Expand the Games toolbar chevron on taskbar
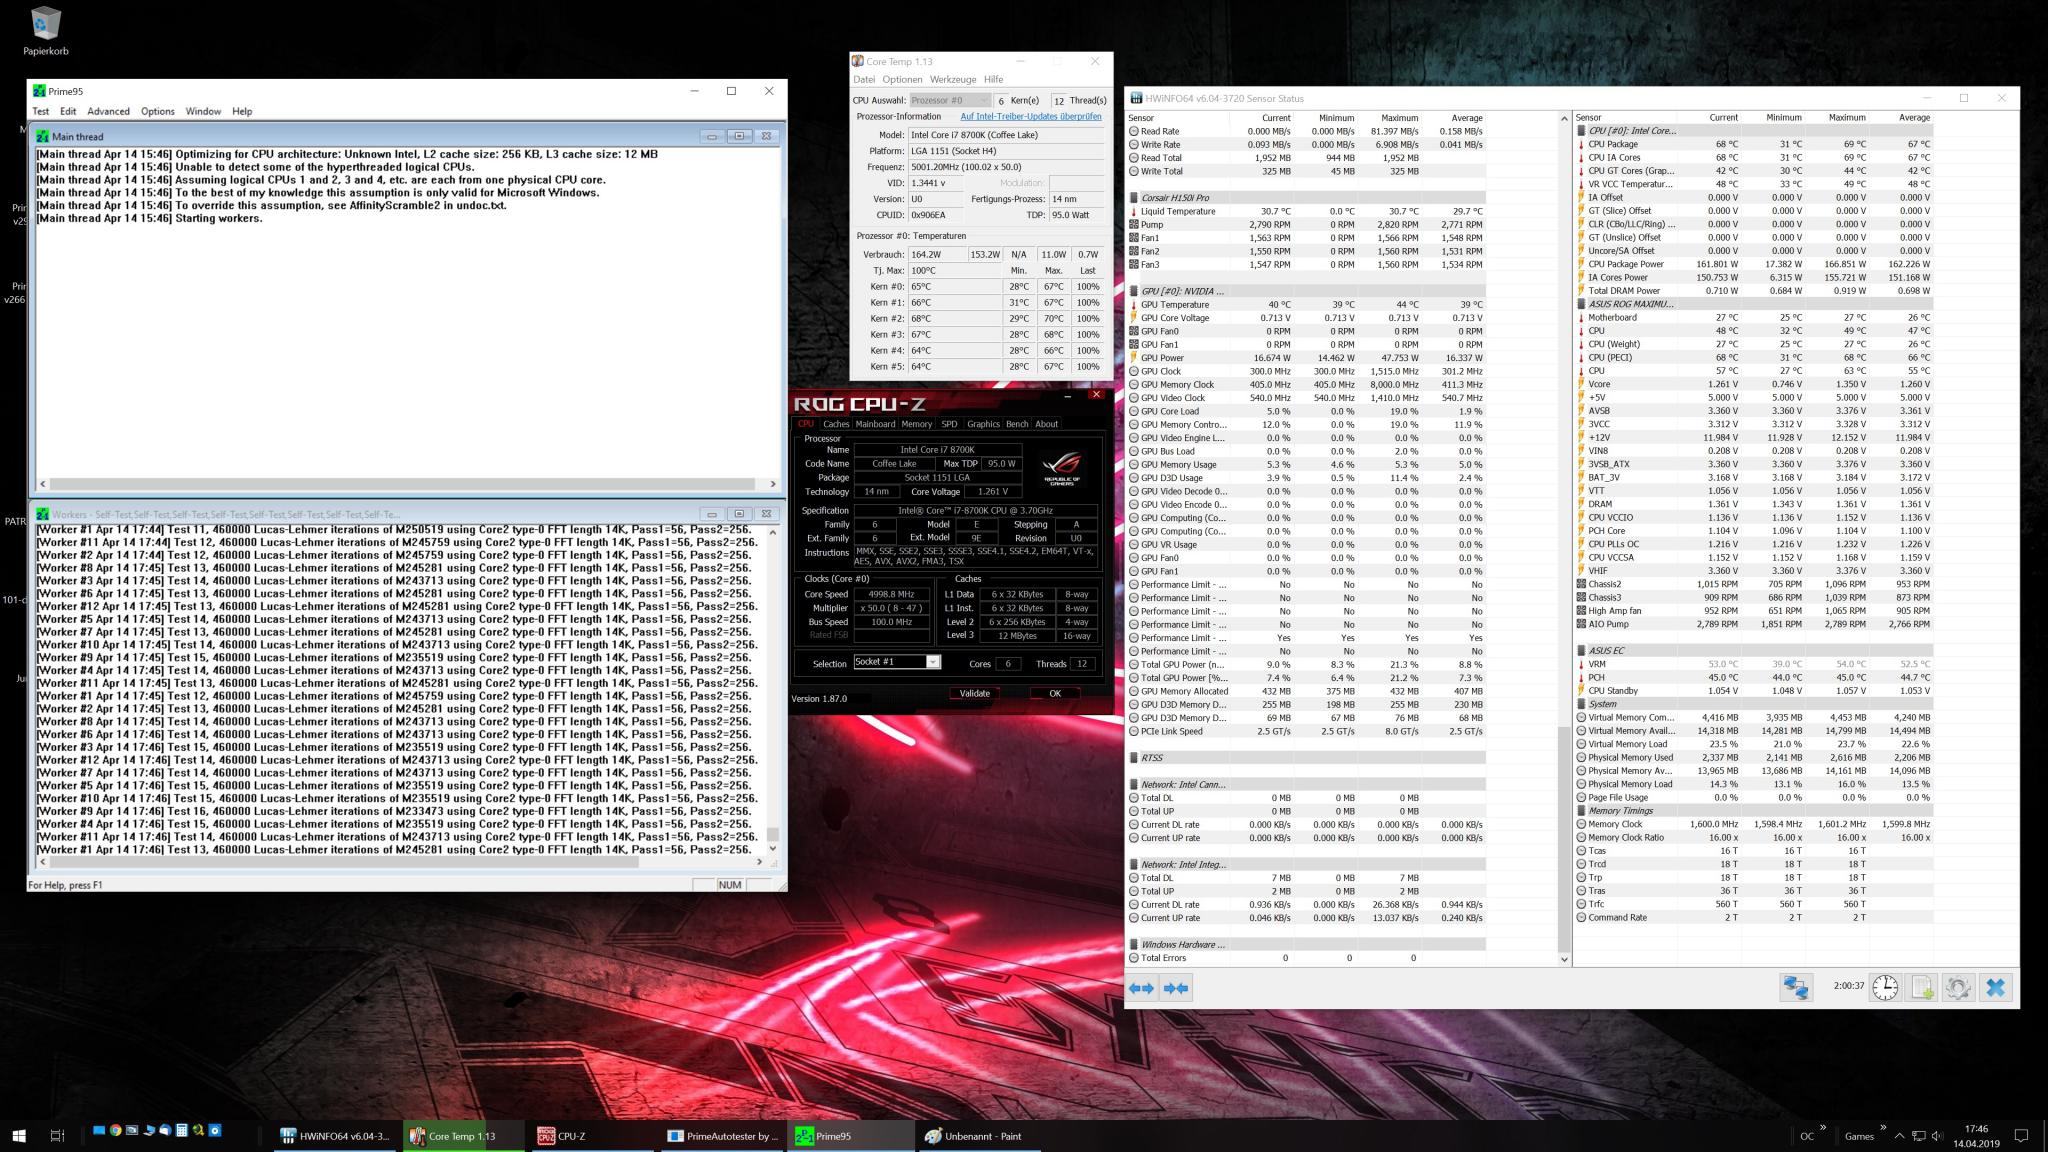2048x1152 pixels. point(1883,1129)
